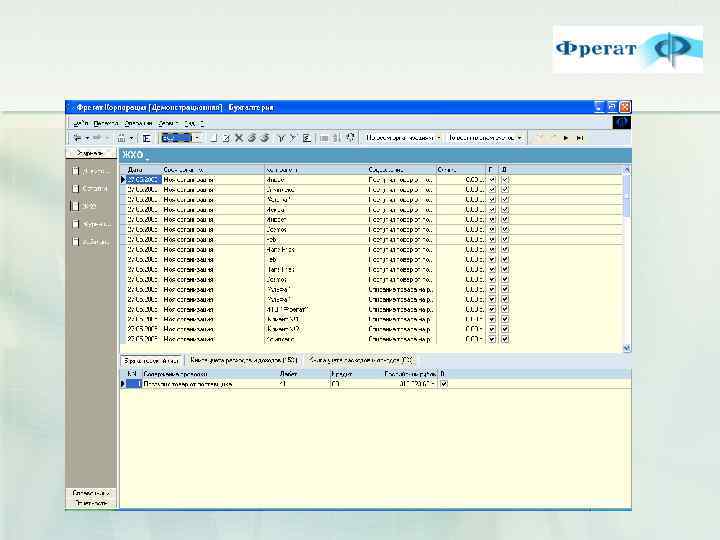720x540 pixels.
Task: Click the Справочники button at sidebar bottom
Action: (x=91, y=493)
